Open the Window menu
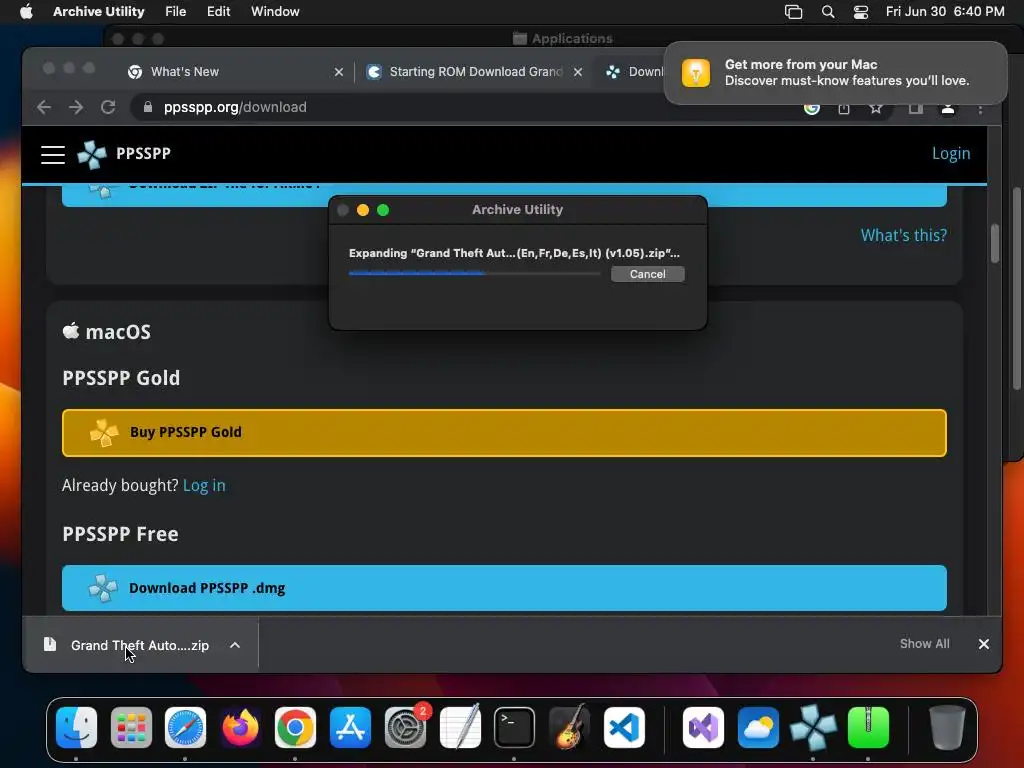1024x768 pixels. (x=275, y=11)
